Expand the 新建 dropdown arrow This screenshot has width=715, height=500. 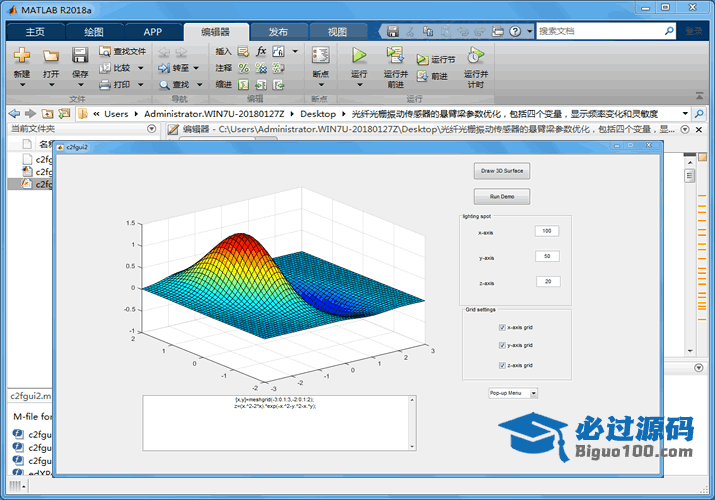[22, 85]
